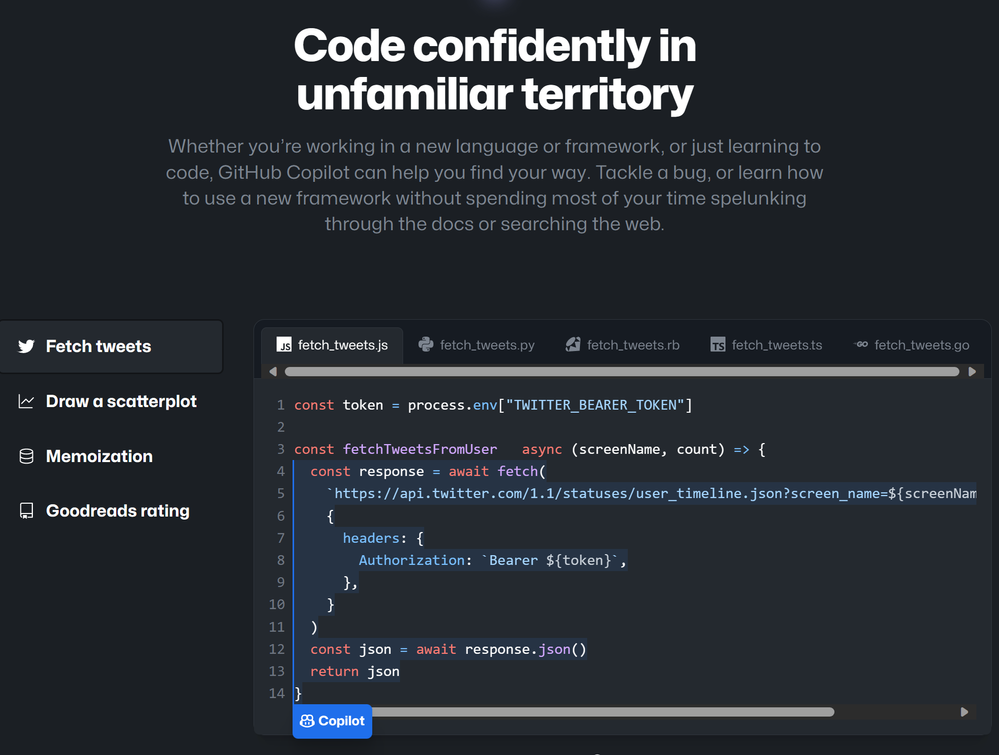999x755 pixels.
Task: Click the Twitter bird icon
Action: coord(26,346)
